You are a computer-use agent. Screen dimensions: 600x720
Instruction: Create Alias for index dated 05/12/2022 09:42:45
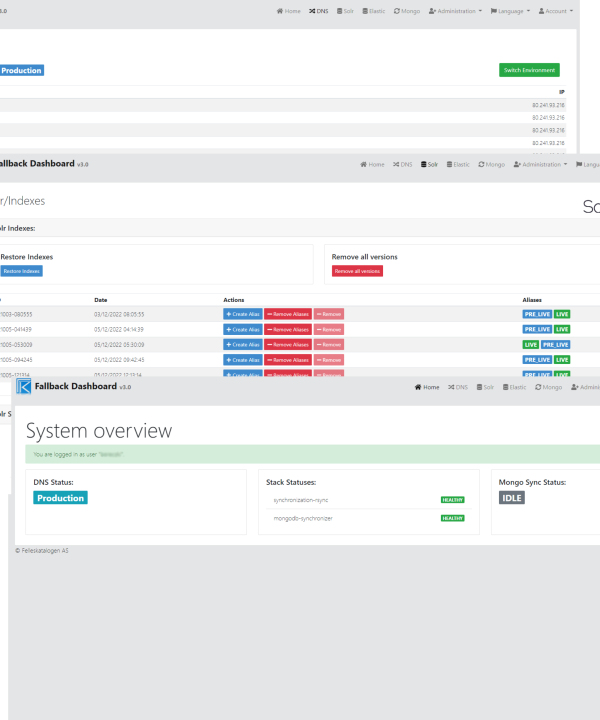click(243, 360)
